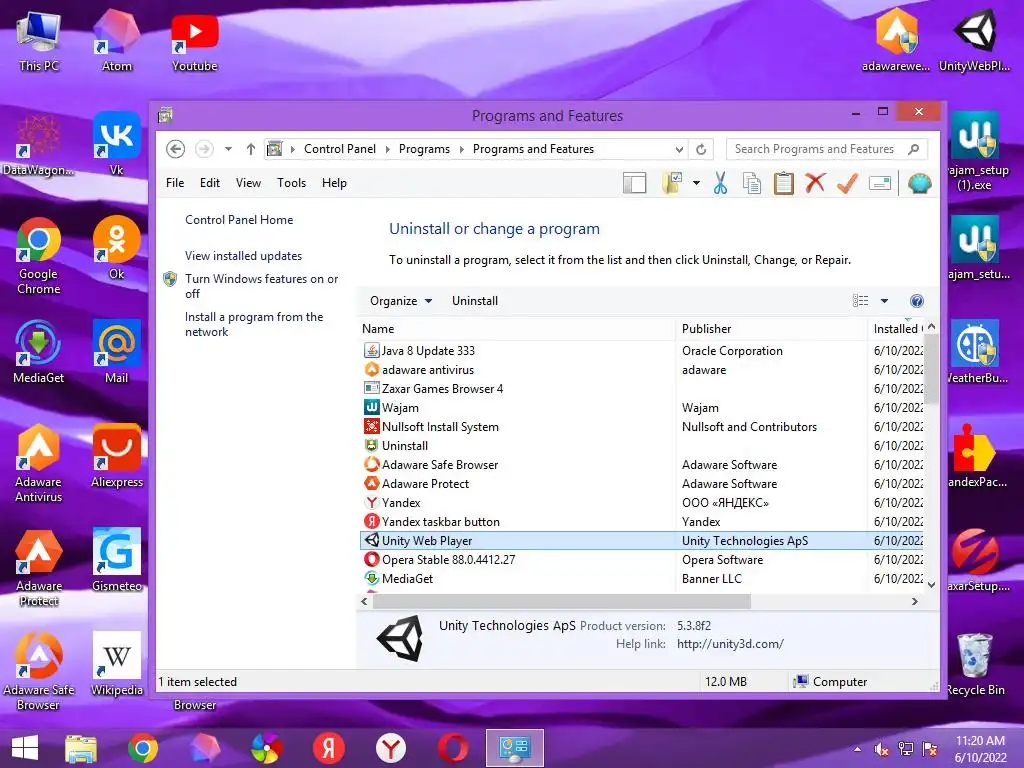Screen dimensions: 1024x768
Task: Click the scissors Cut toolbar icon
Action: point(720,184)
